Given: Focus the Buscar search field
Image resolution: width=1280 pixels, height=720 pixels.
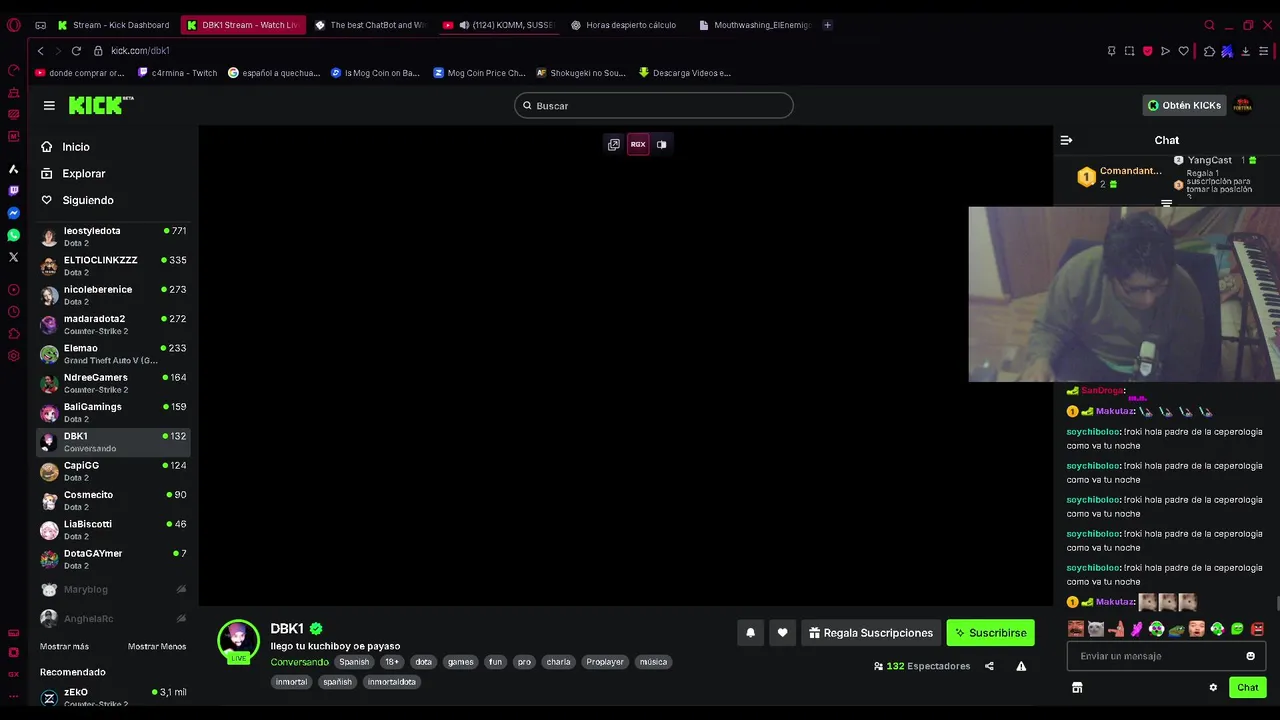Looking at the screenshot, I should click(654, 105).
